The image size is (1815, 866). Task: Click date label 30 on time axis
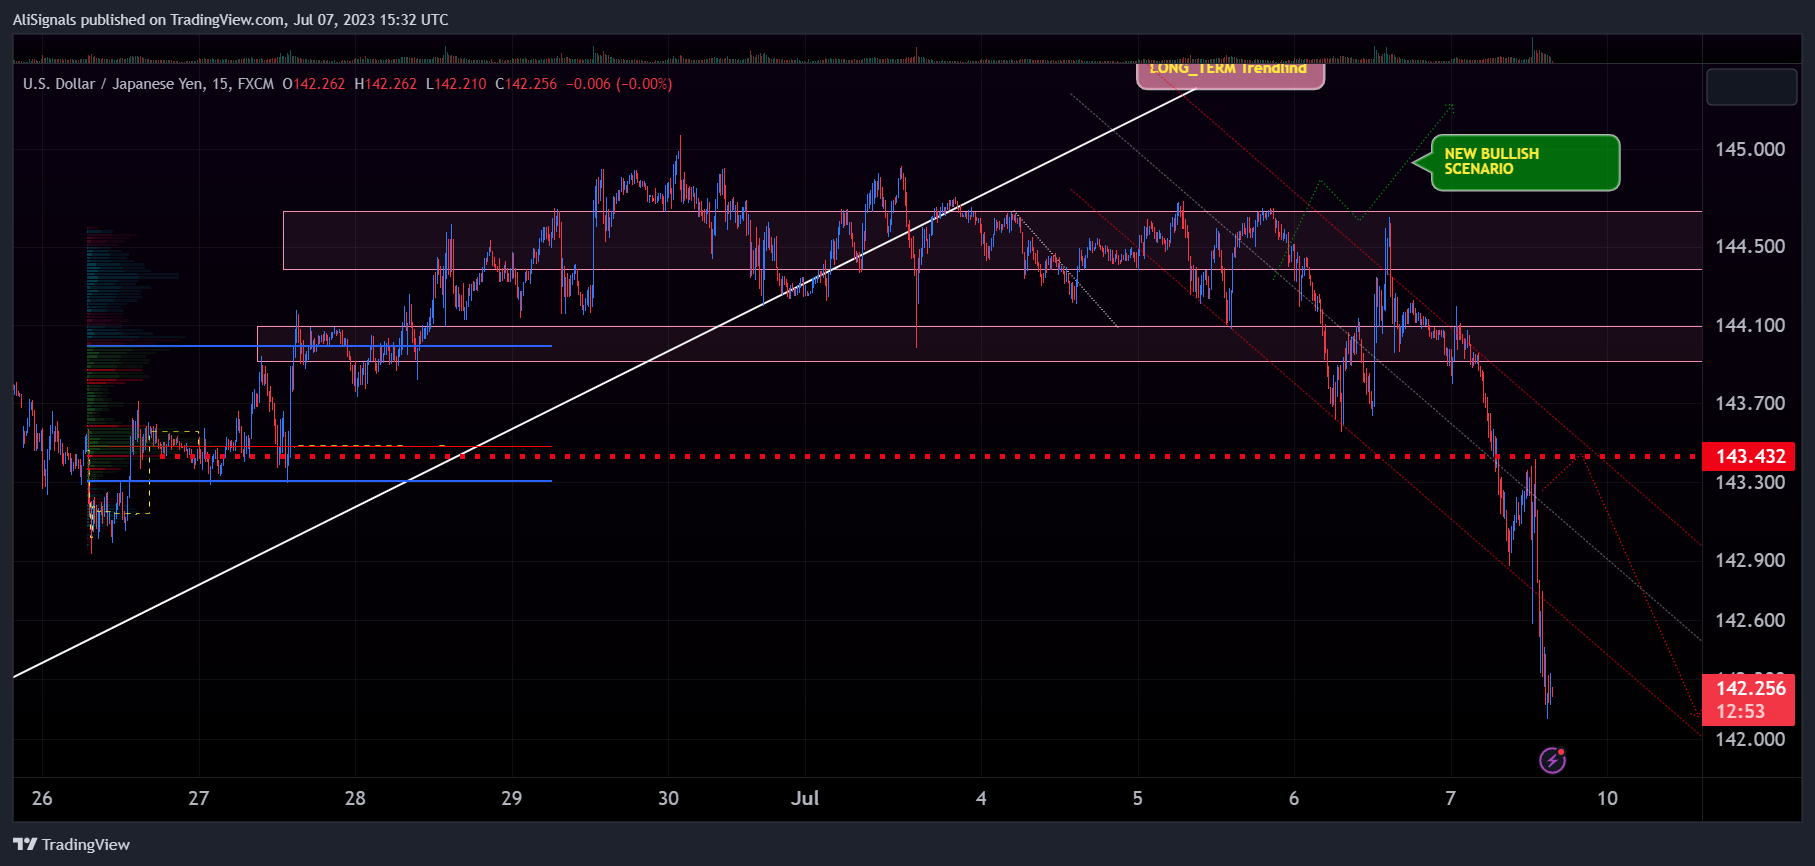(668, 798)
